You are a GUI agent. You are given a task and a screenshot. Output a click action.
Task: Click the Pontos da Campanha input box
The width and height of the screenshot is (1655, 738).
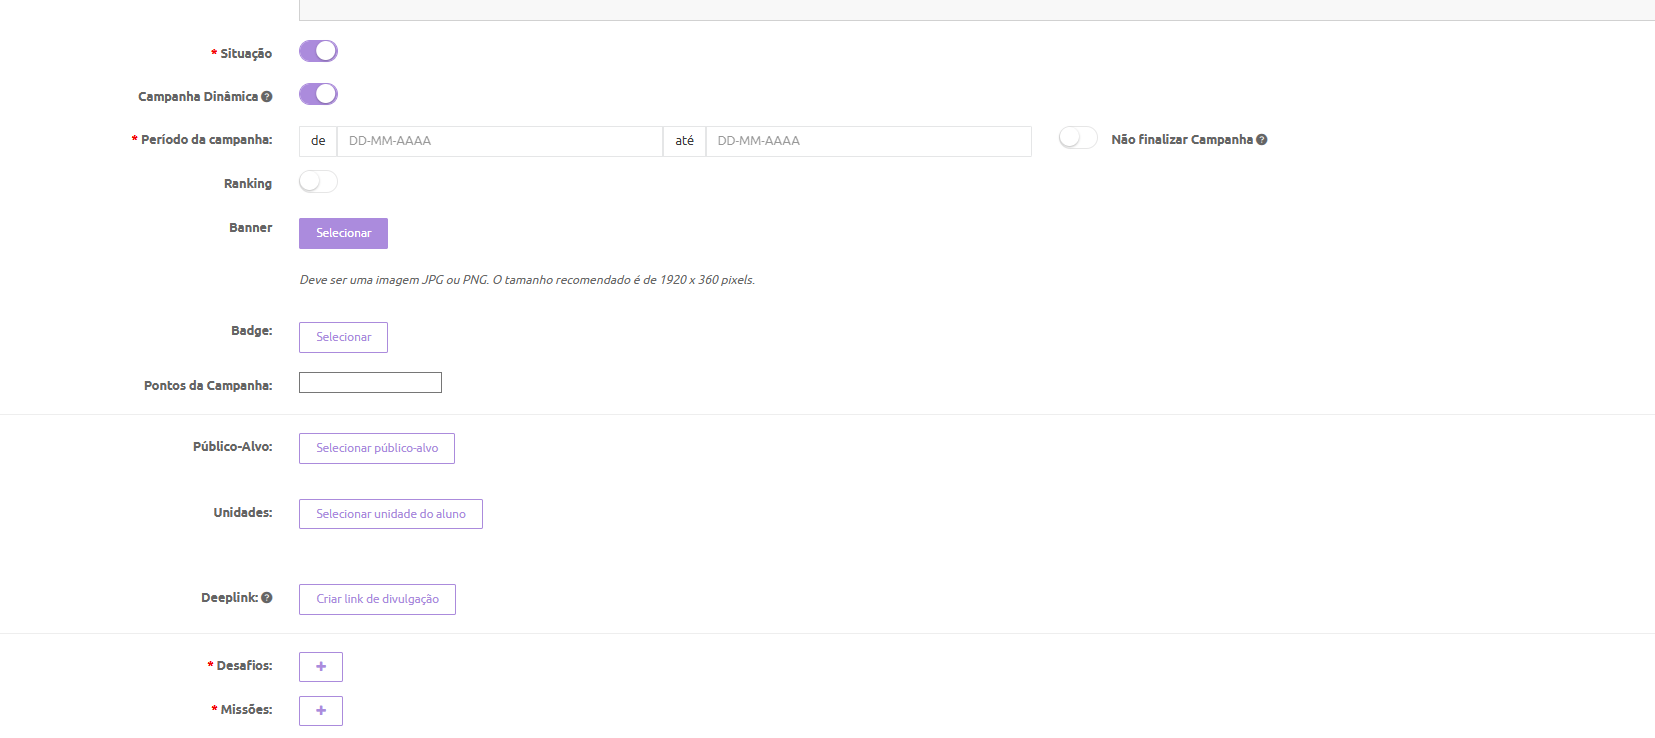[370, 383]
